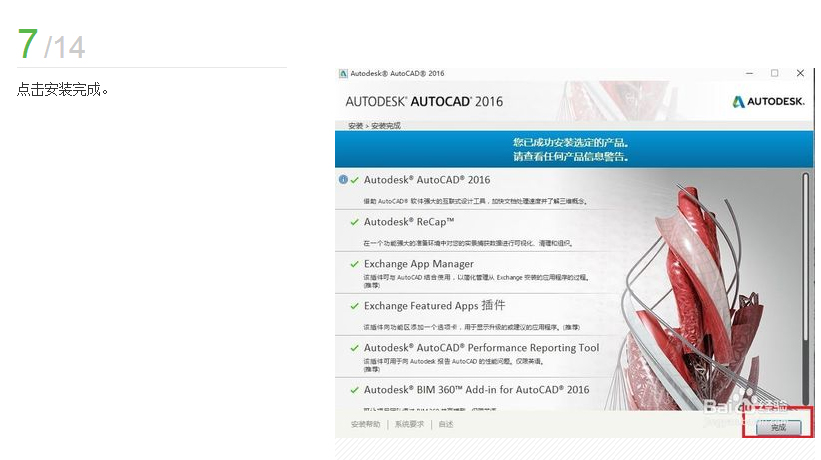
Task: Click the AUTODESK AUTOCAD 2016 header title
Action: (x=424, y=102)
